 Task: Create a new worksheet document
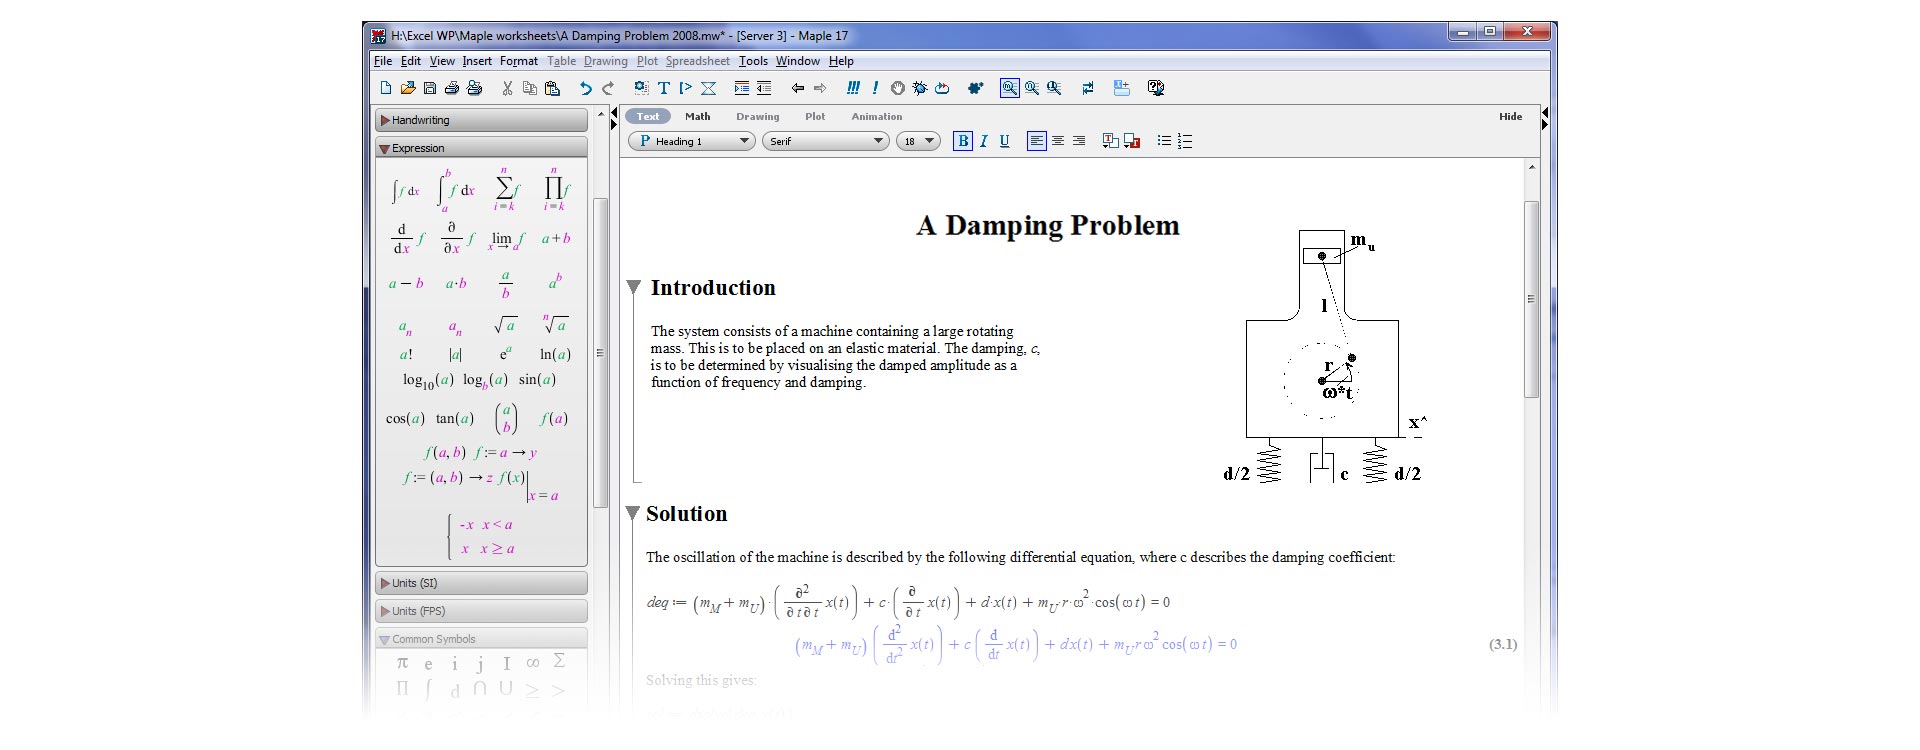click(x=386, y=88)
